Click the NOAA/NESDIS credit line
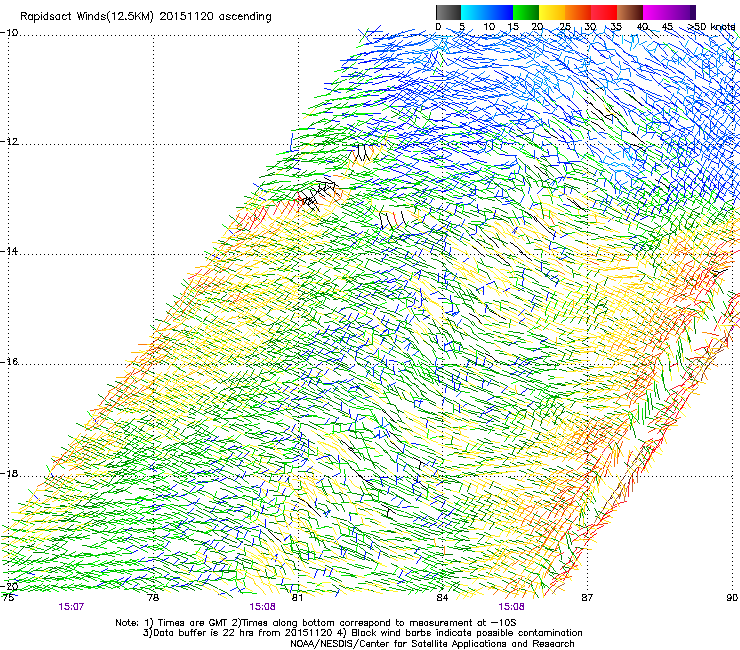Viewport: 740px width, 650px height. point(432,644)
